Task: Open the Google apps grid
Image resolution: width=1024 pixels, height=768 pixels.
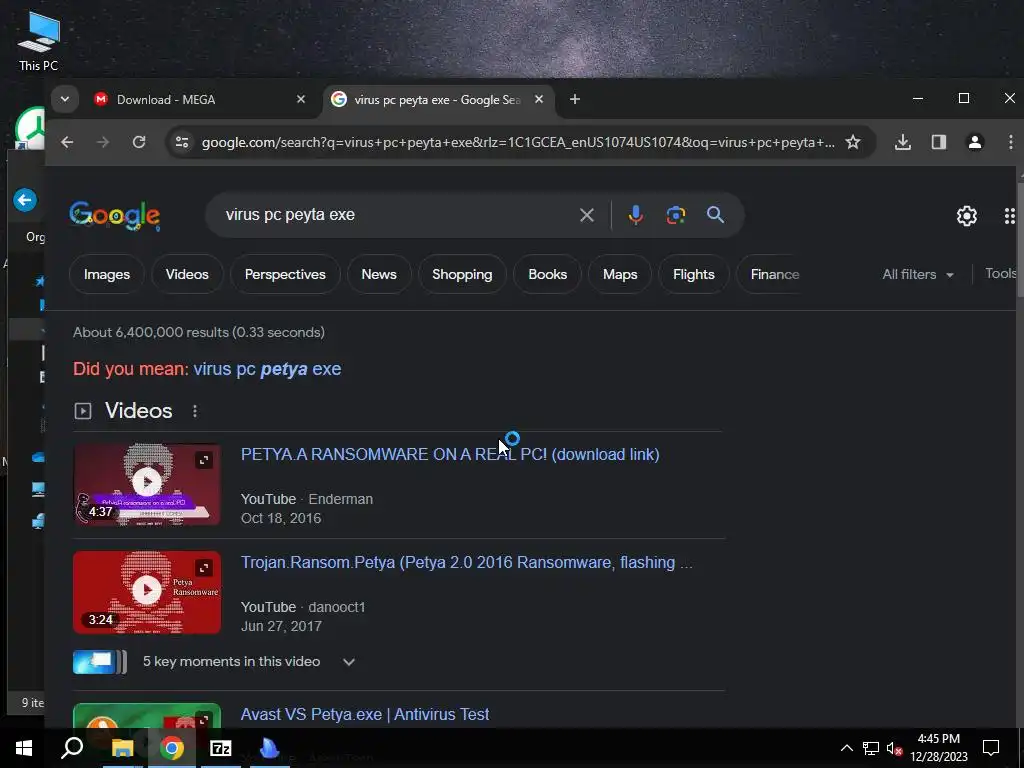Action: 1010,216
